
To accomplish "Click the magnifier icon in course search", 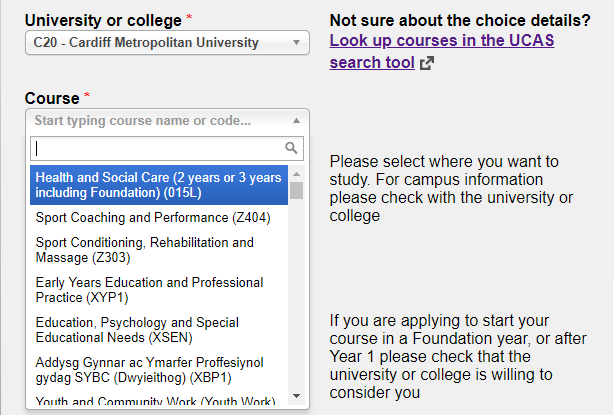I will (292, 148).
